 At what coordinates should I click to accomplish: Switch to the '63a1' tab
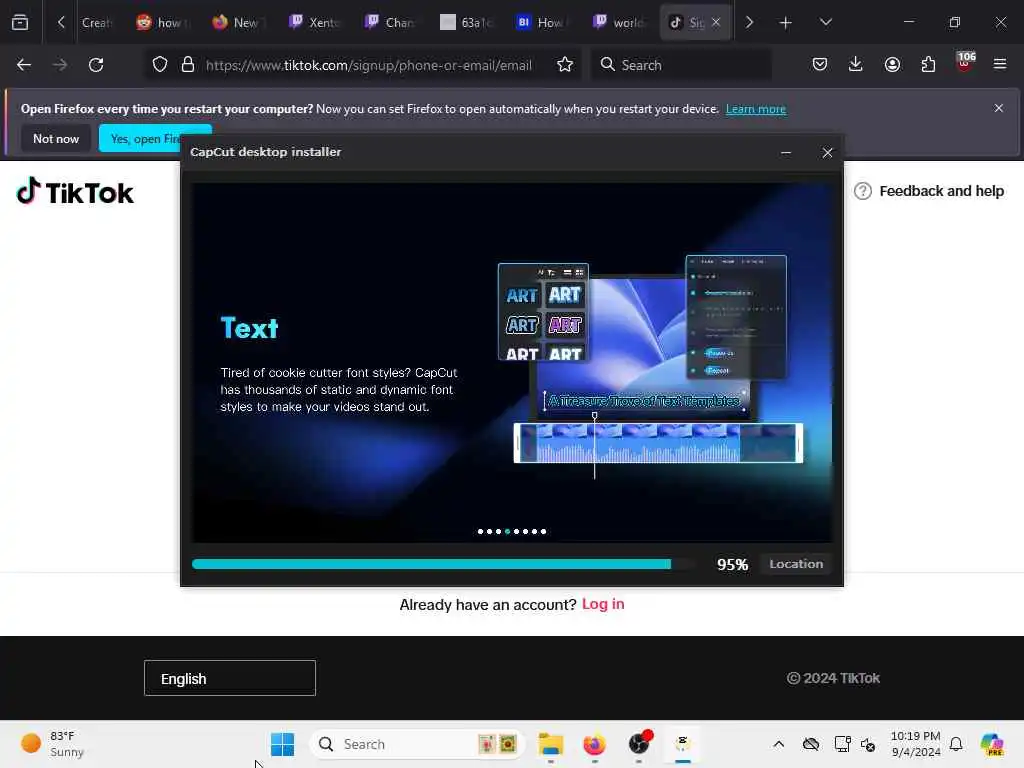tap(466, 22)
